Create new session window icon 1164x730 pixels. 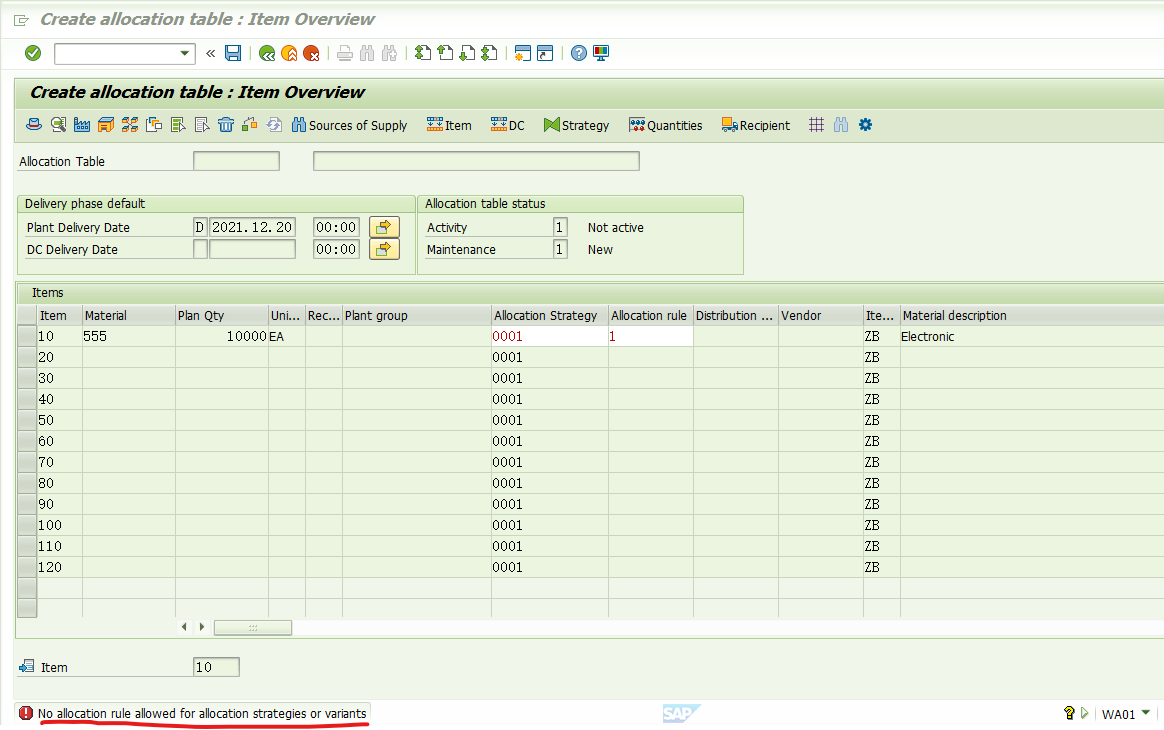coord(523,53)
